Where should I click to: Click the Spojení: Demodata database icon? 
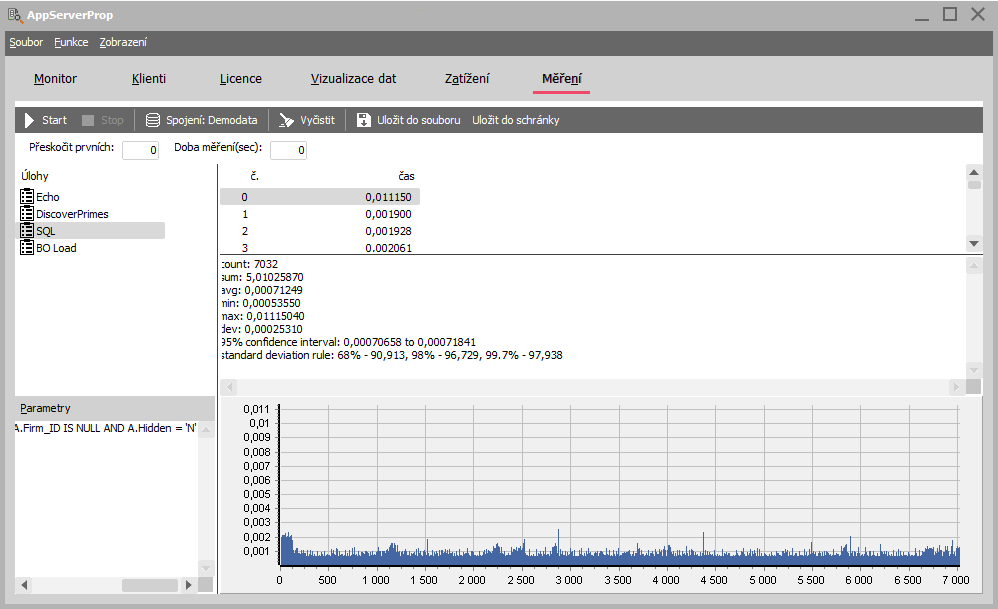click(x=153, y=120)
